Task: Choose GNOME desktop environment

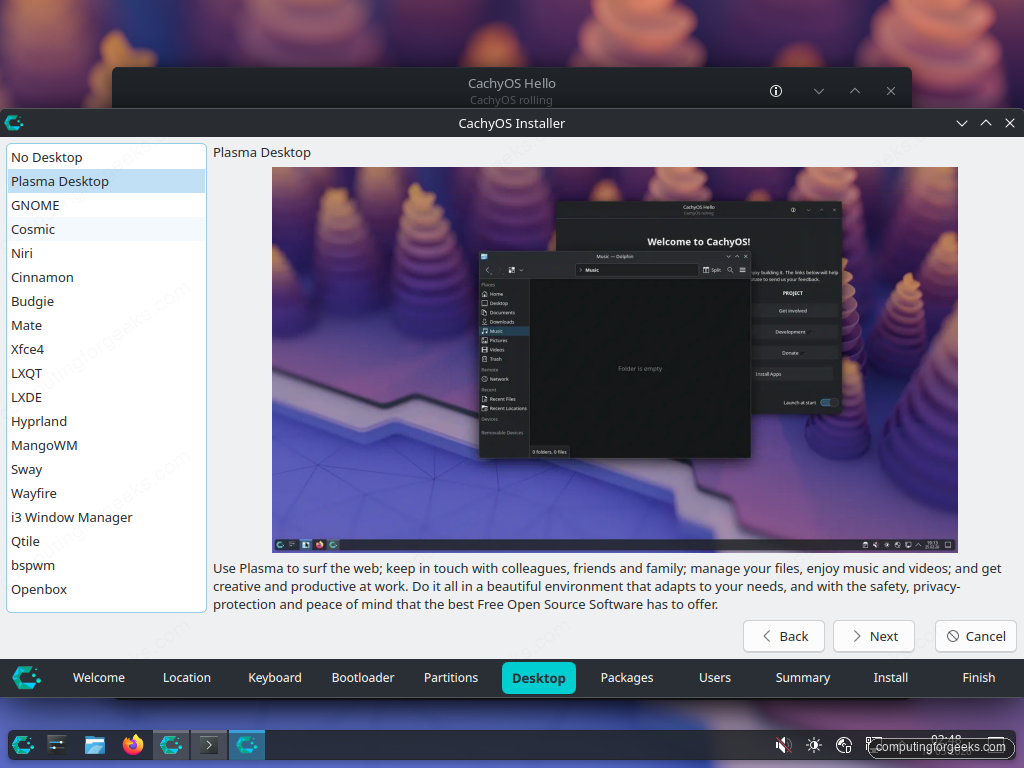Action: click(x=106, y=205)
